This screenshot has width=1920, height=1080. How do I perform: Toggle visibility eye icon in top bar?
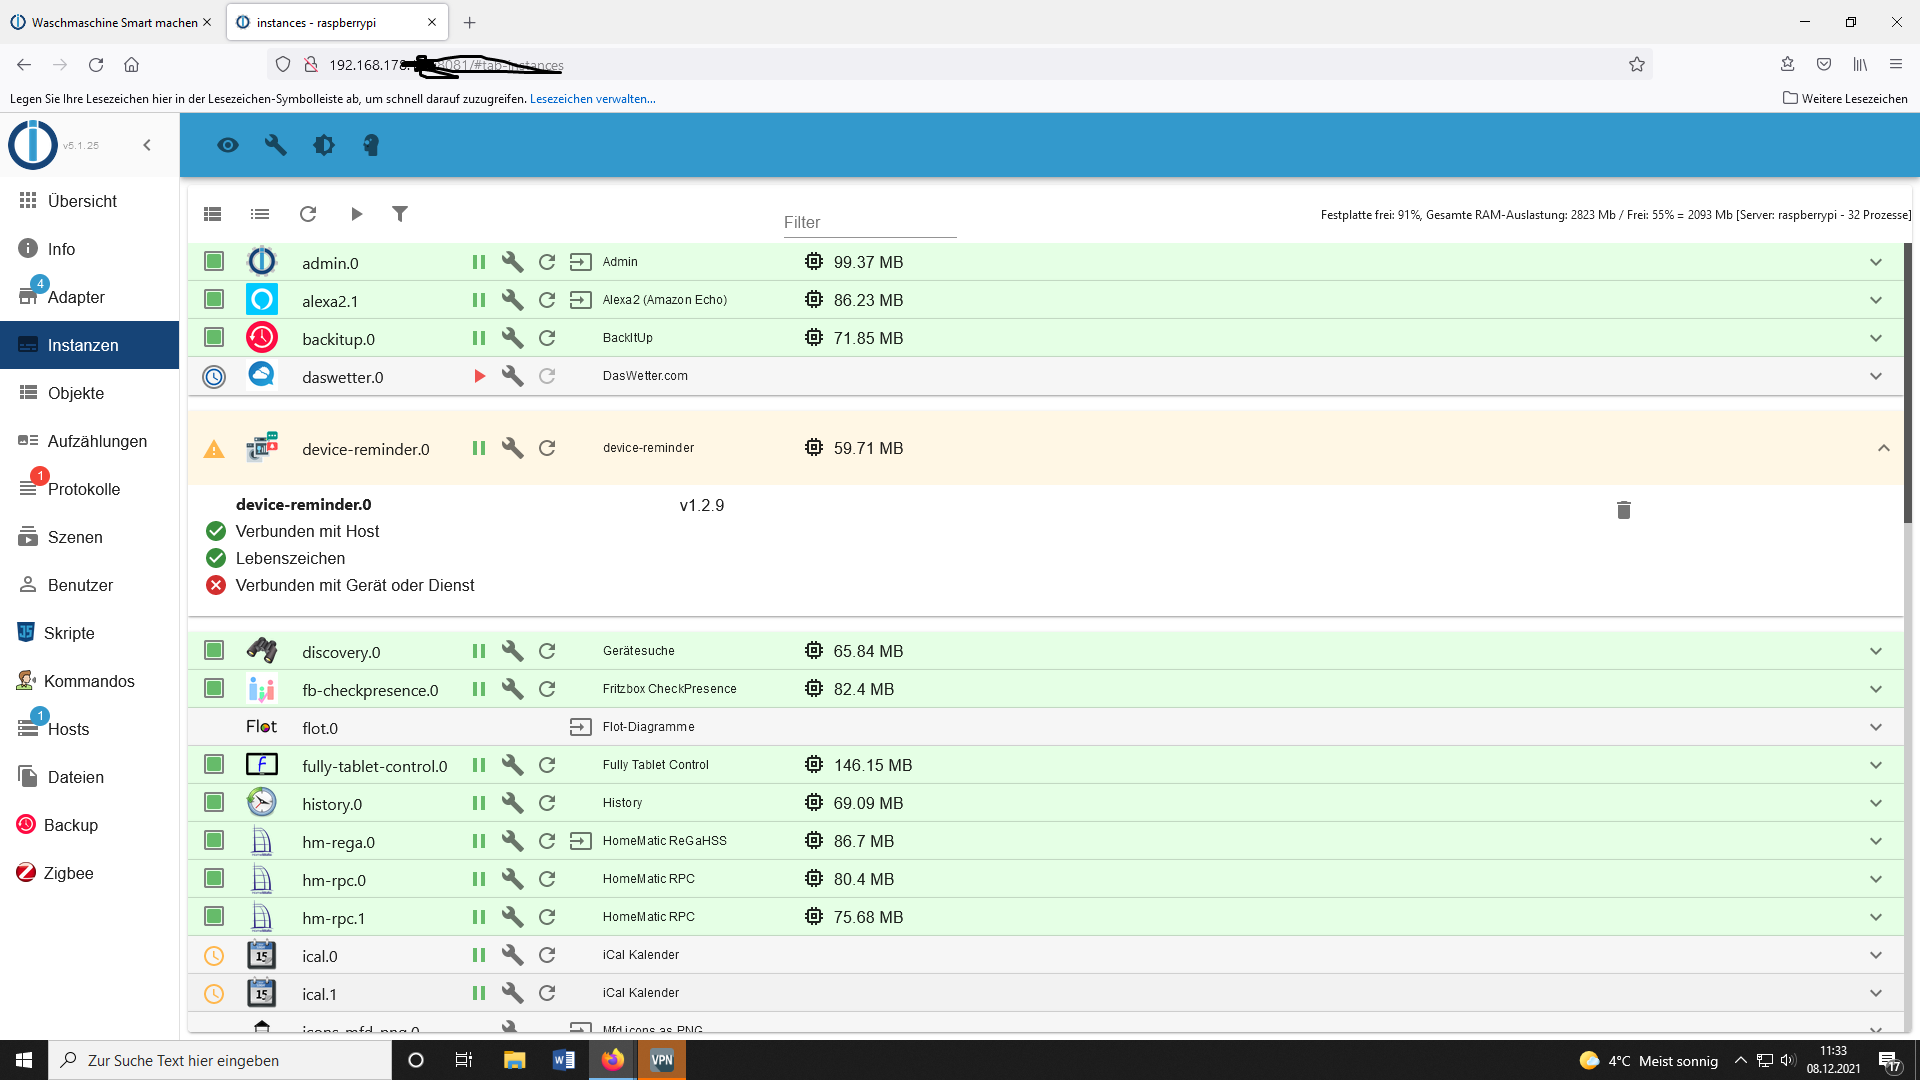click(x=228, y=145)
